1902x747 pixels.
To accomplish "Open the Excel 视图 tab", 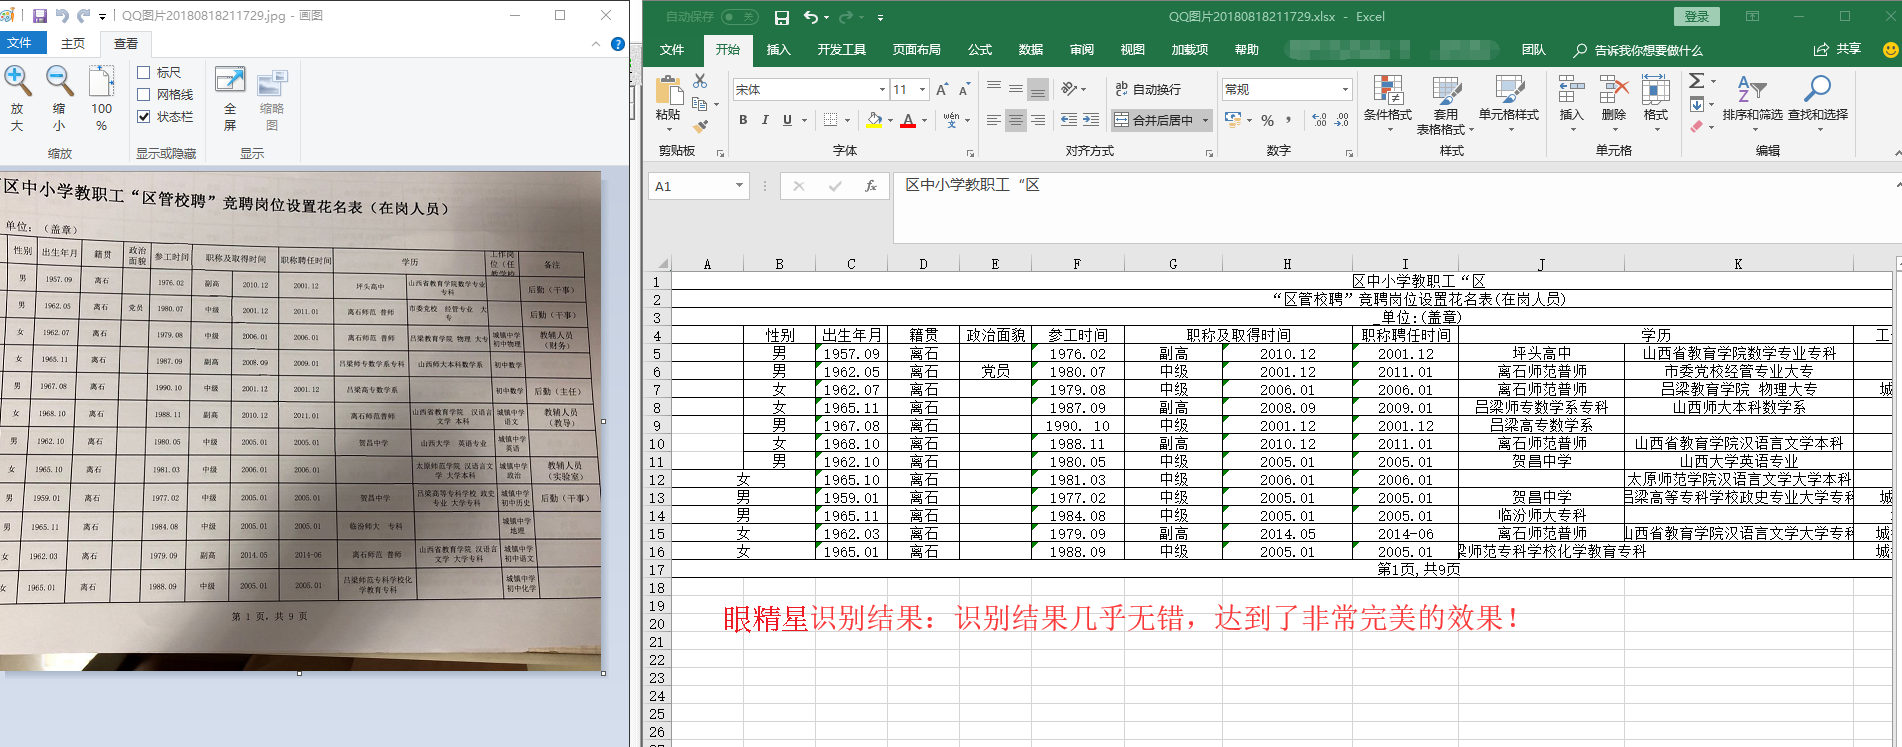I will (x=1133, y=50).
